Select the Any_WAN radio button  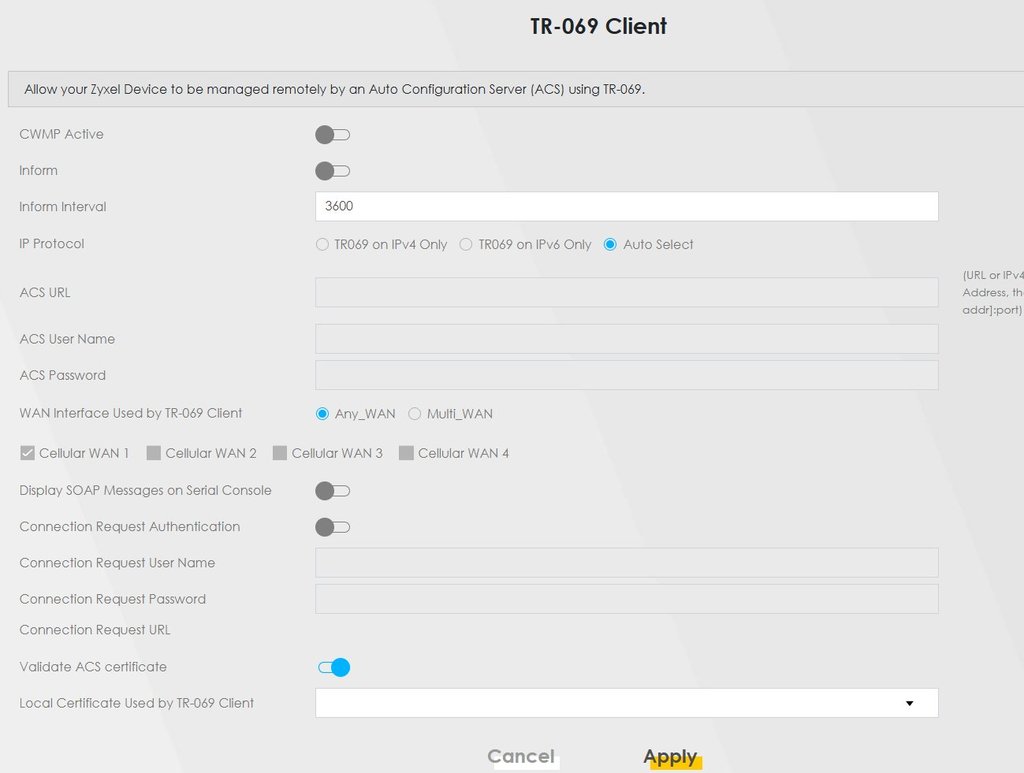(322, 414)
